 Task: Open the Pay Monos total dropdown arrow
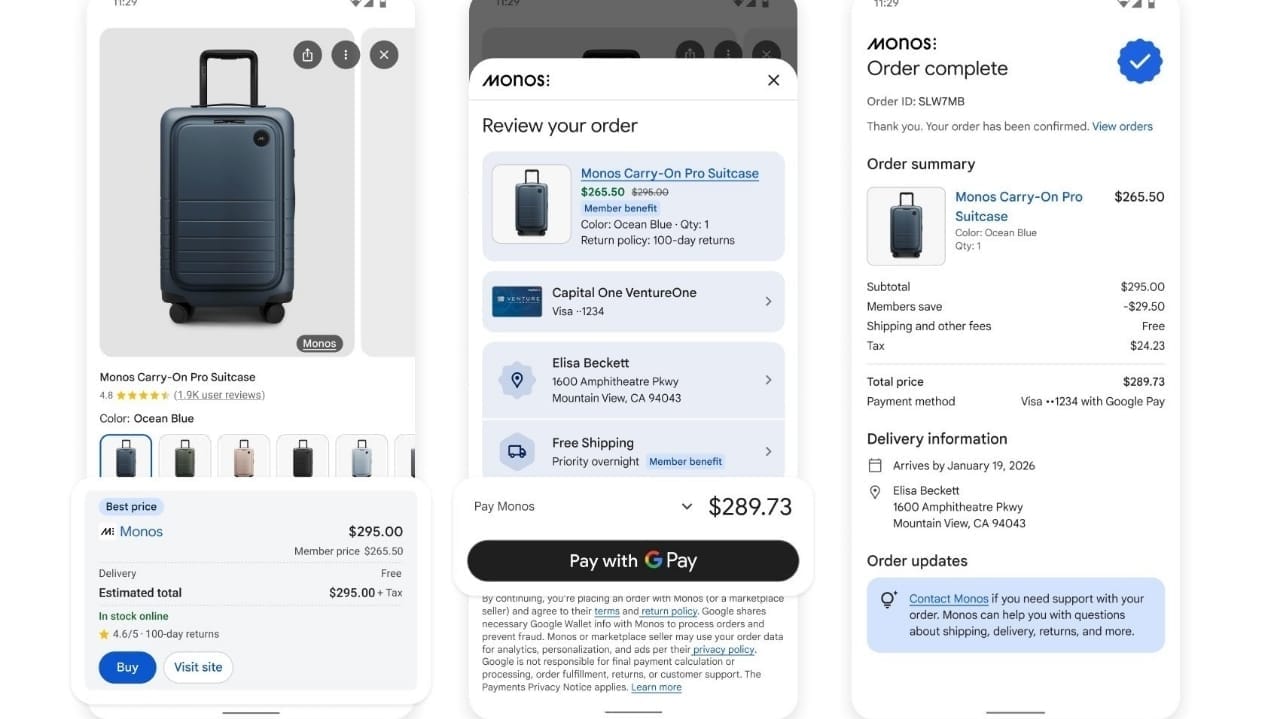click(687, 506)
